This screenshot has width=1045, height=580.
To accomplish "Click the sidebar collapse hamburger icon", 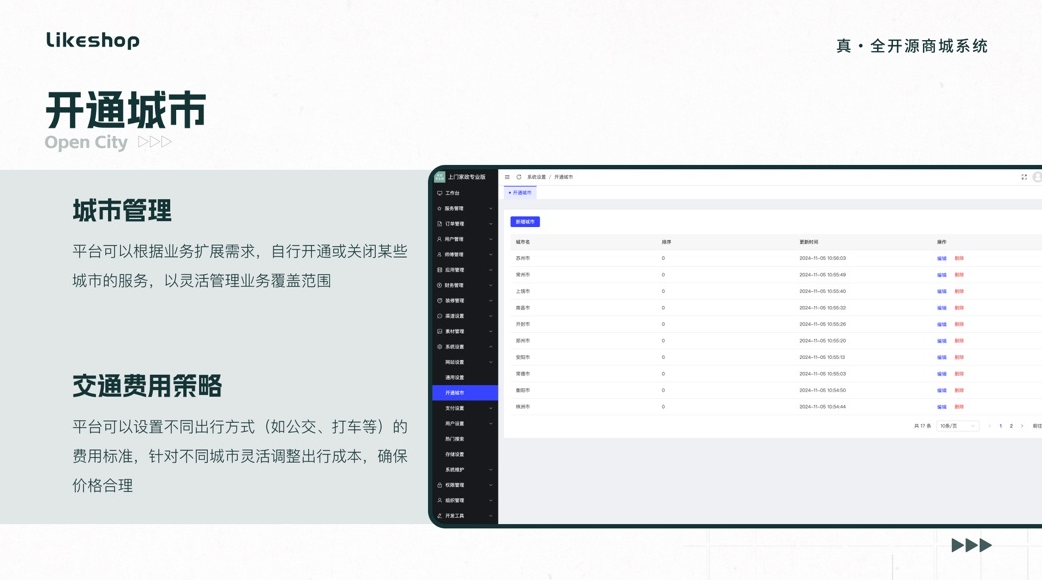I will pos(507,177).
